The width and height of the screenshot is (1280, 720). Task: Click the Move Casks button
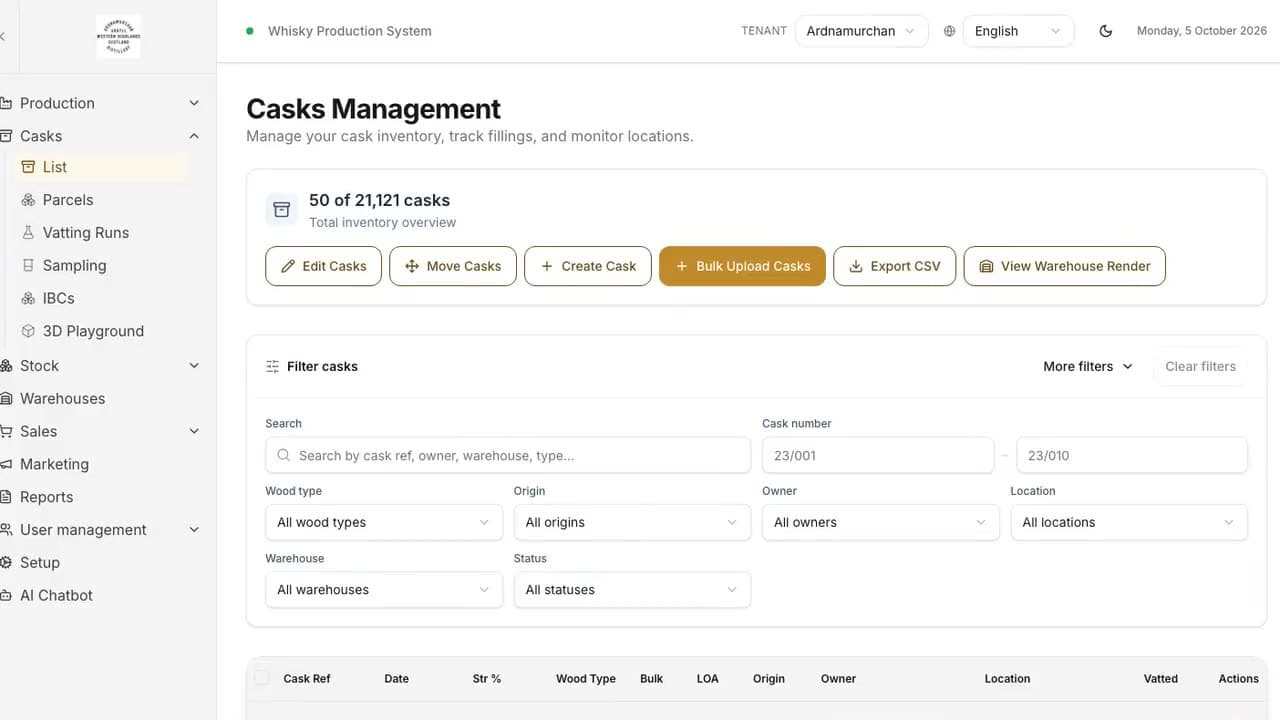453,266
